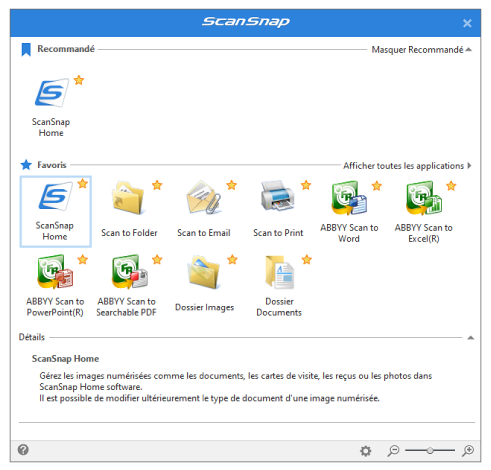Toggle favorite star on Scan to Email
Image resolution: width=491 pixels, height=470 pixels.
[x=231, y=185]
